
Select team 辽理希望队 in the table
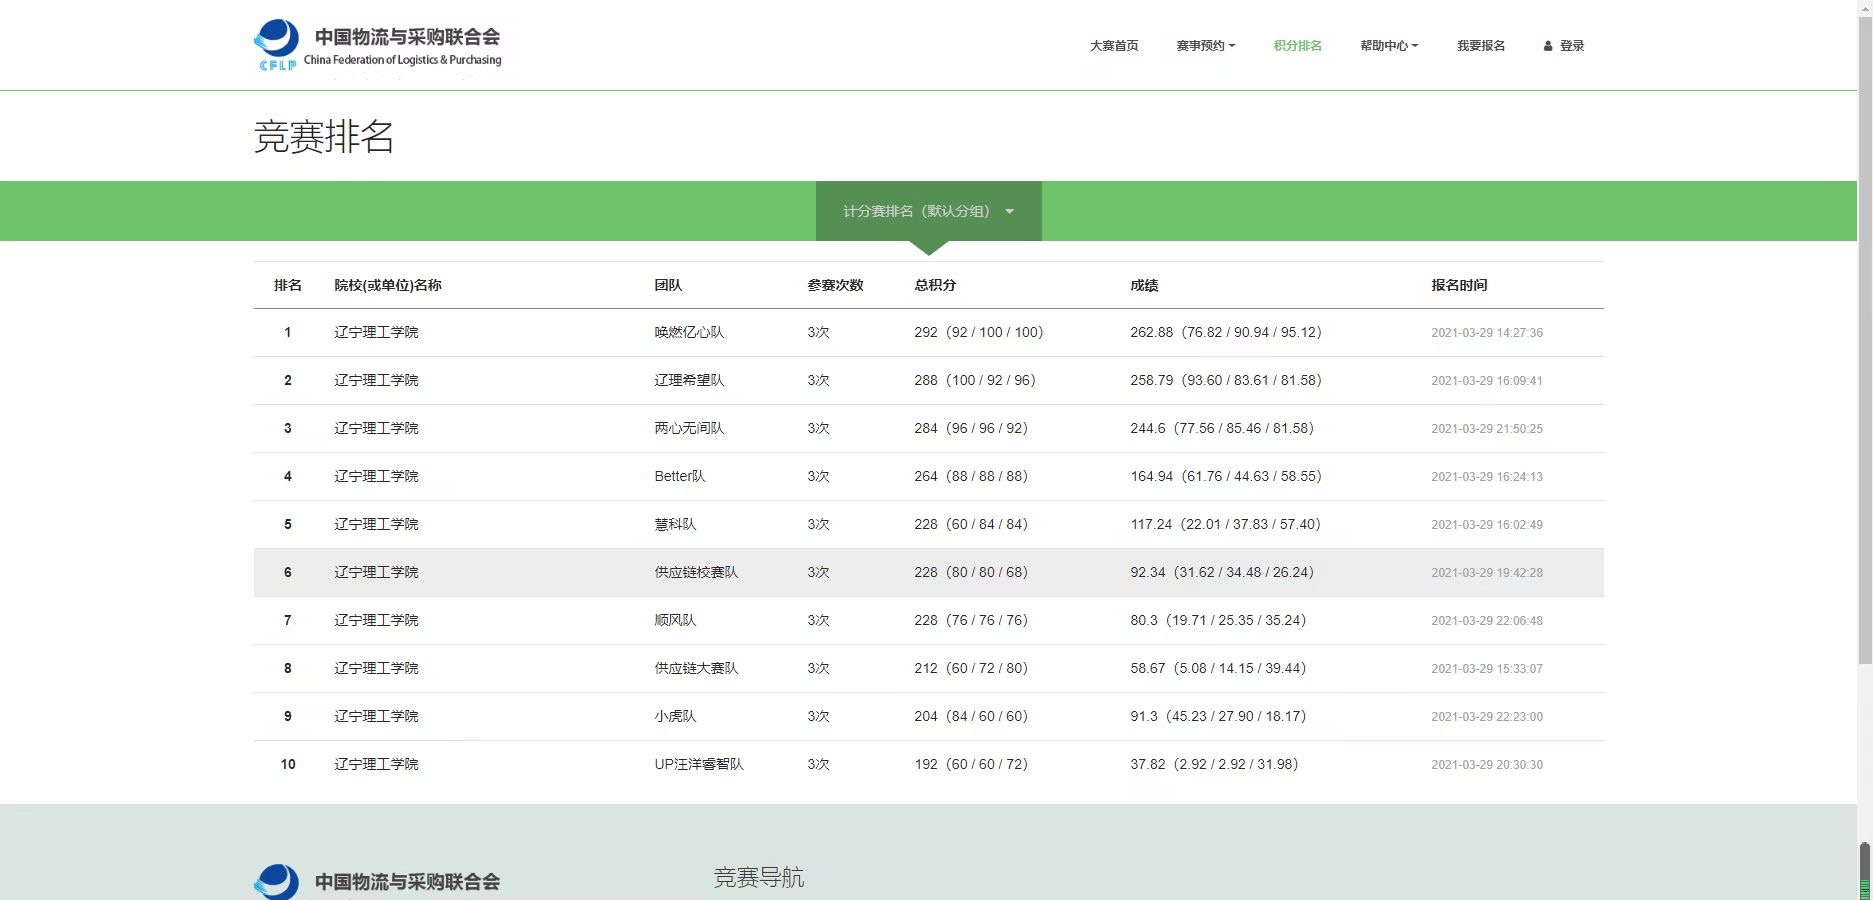(x=689, y=380)
